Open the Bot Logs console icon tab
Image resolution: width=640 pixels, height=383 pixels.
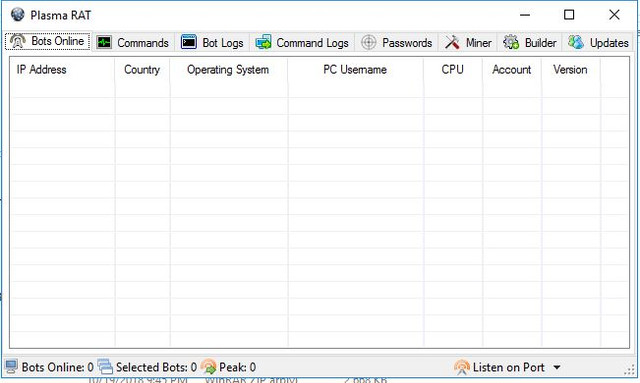coord(212,42)
